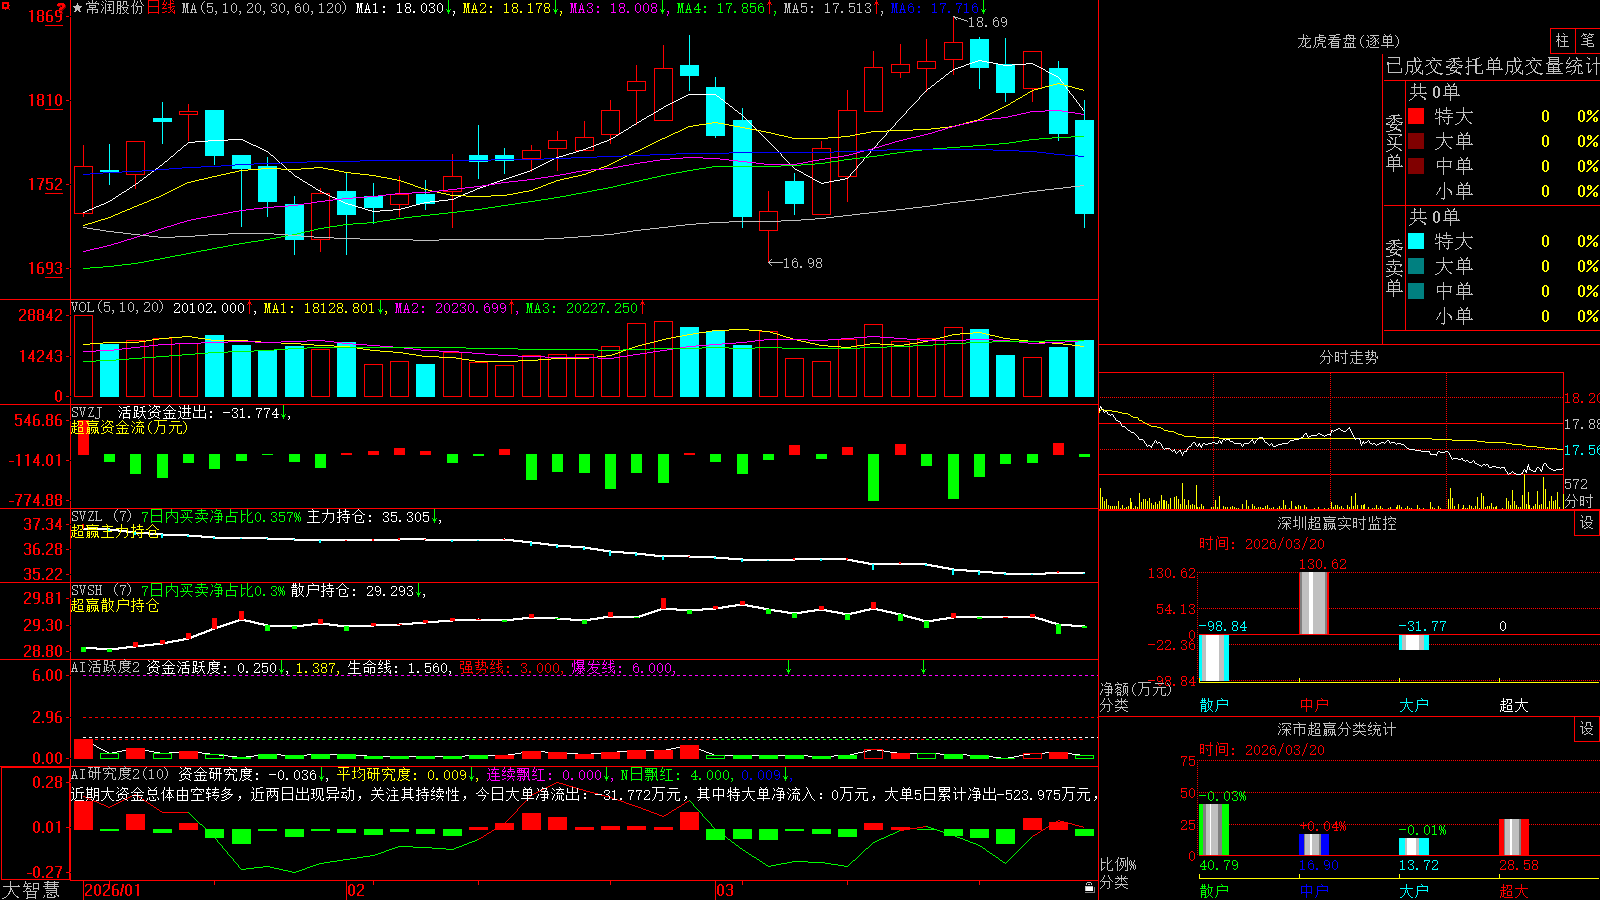Click cyan 特大 sell-order color swatch
Image resolution: width=1600 pixels, height=900 pixels.
pyautogui.click(x=1416, y=241)
